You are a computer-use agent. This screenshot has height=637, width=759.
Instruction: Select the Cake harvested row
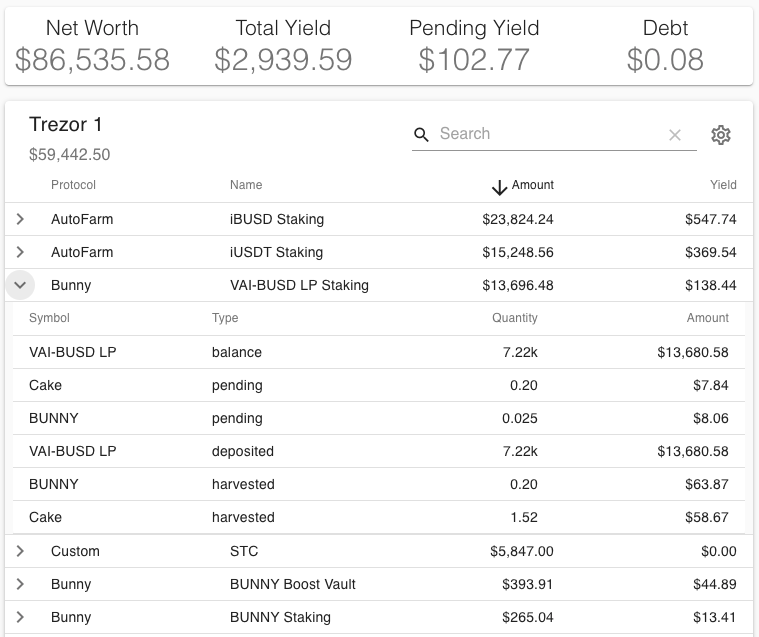click(x=379, y=517)
